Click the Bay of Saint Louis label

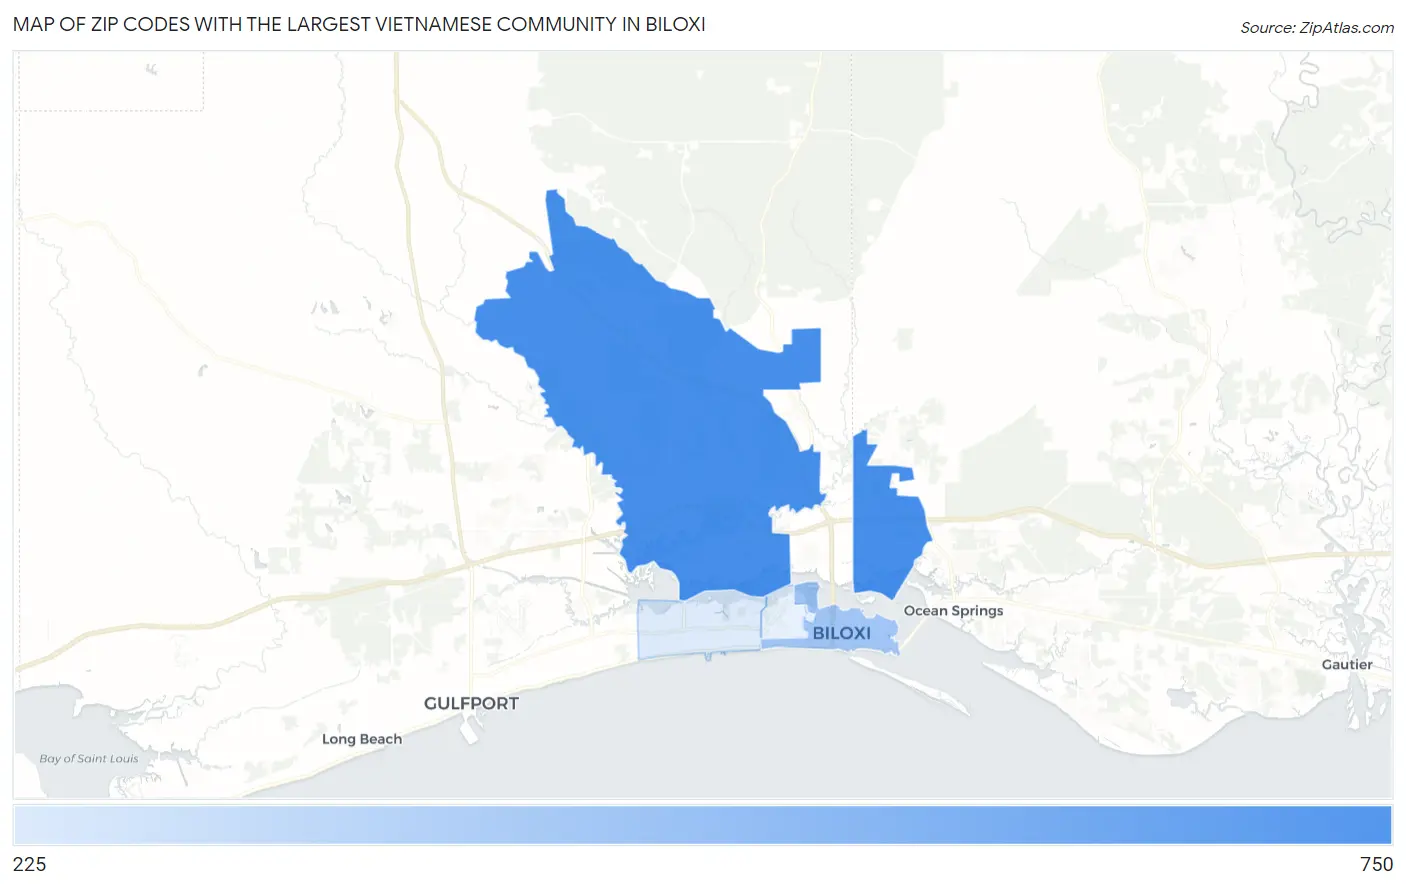(89, 759)
